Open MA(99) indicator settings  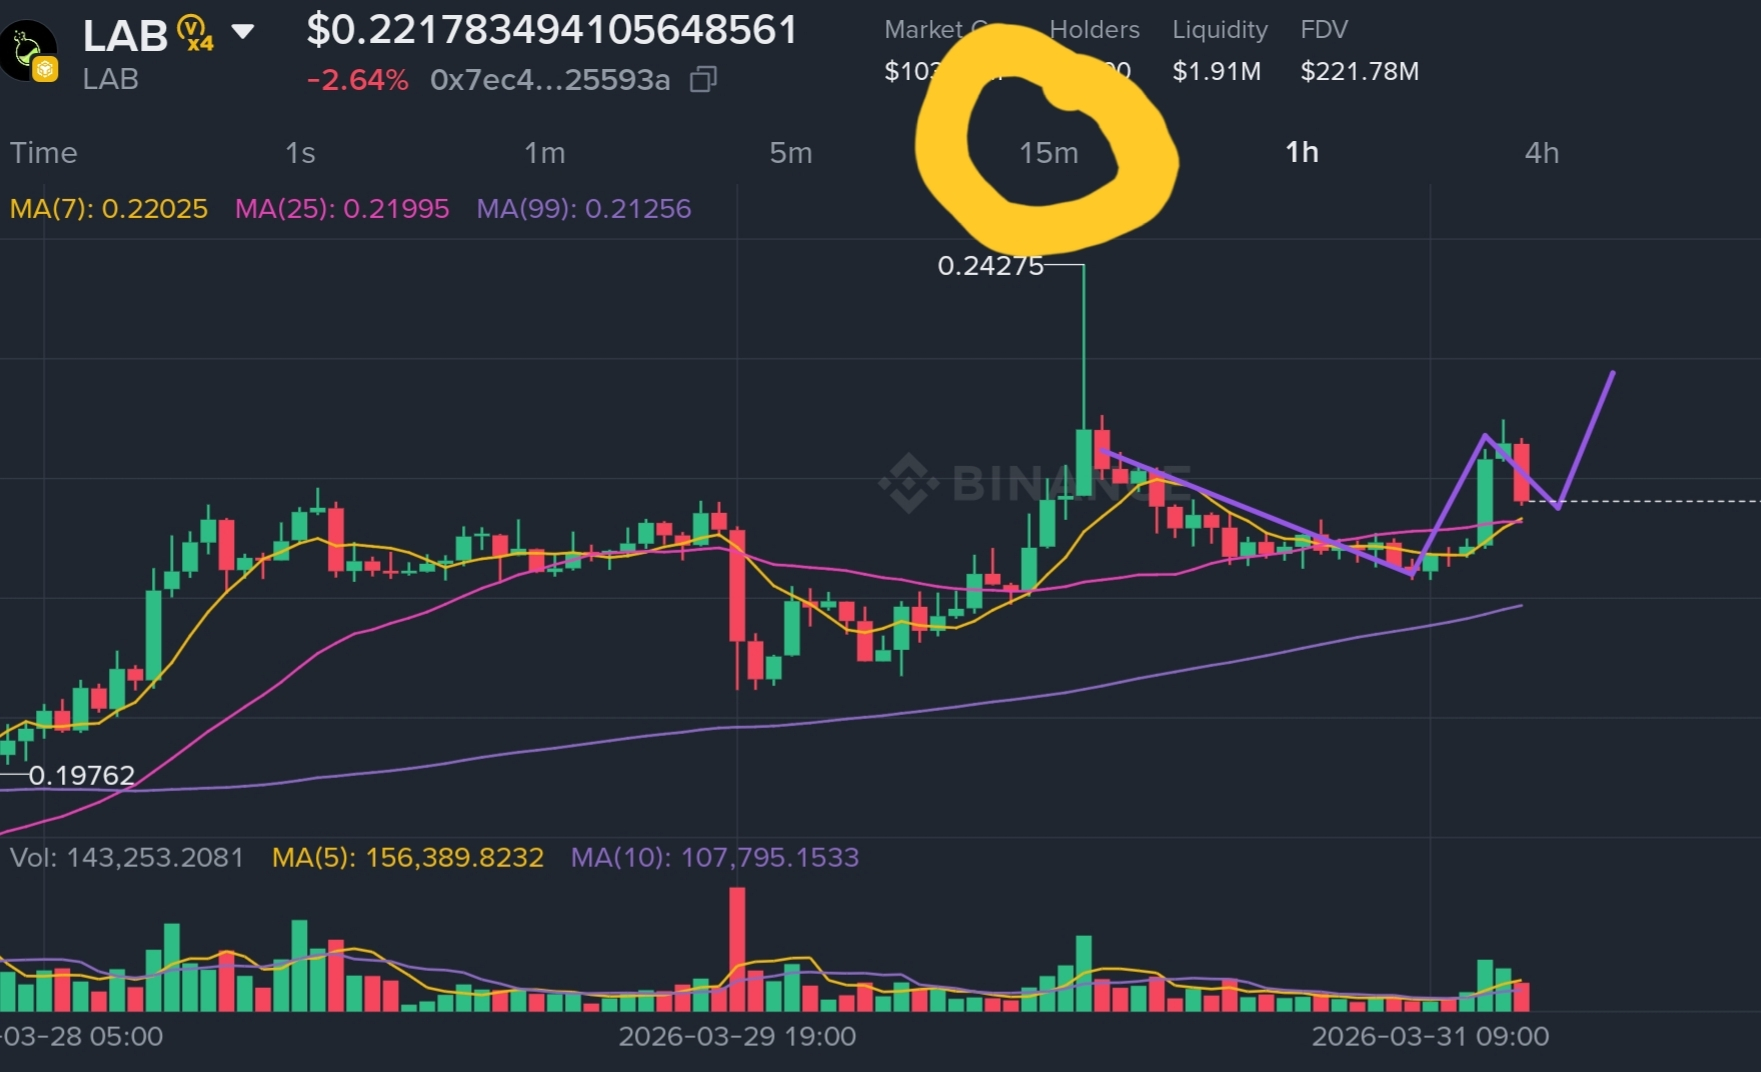point(584,209)
